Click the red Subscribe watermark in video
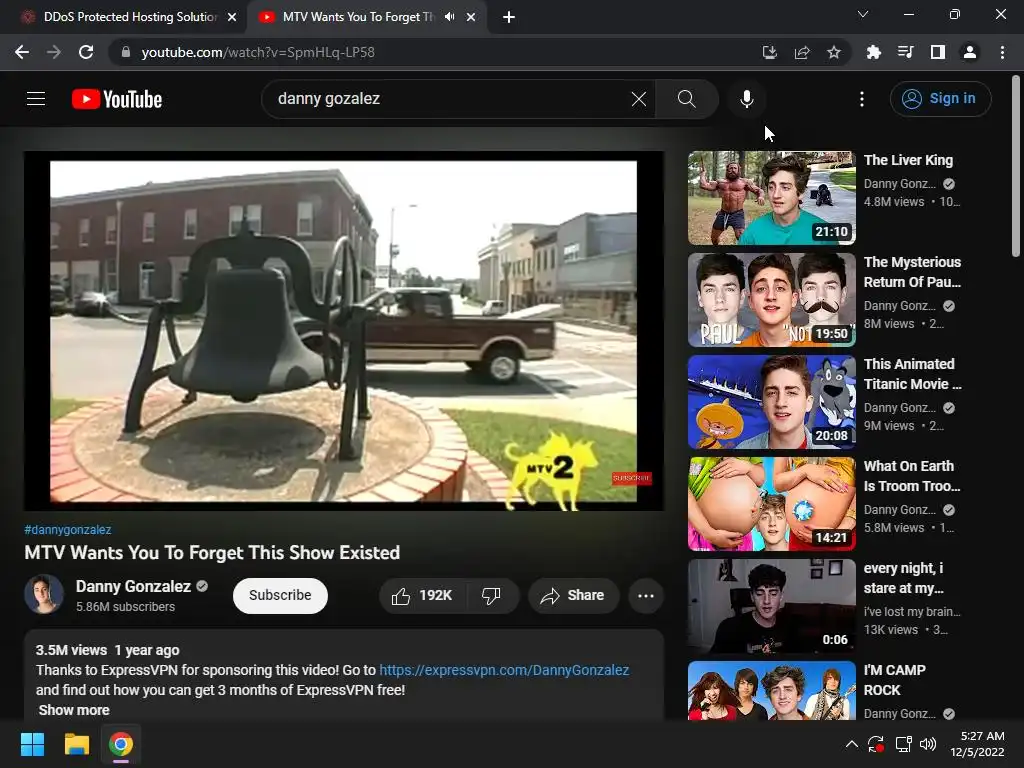This screenshot has height=768, width=1024. [632, 478]
